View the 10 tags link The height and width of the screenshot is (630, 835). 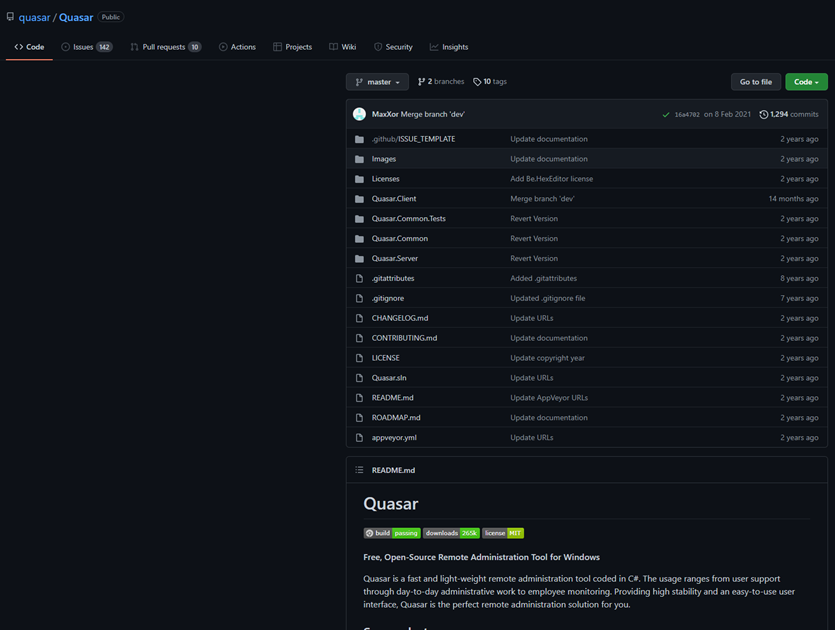(490, 81)
